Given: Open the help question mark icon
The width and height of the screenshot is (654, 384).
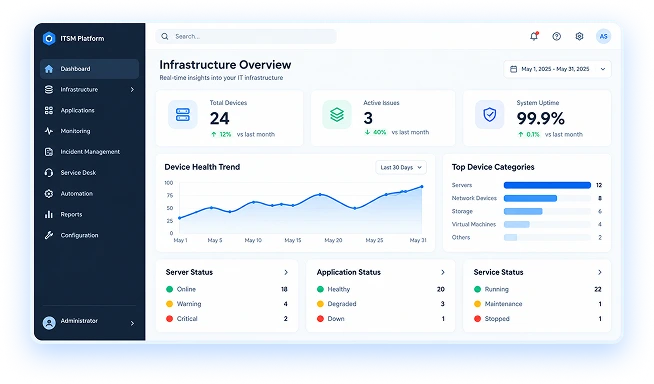Looking at the screenshot, I should pyautogui.click(x=556, y=36).
